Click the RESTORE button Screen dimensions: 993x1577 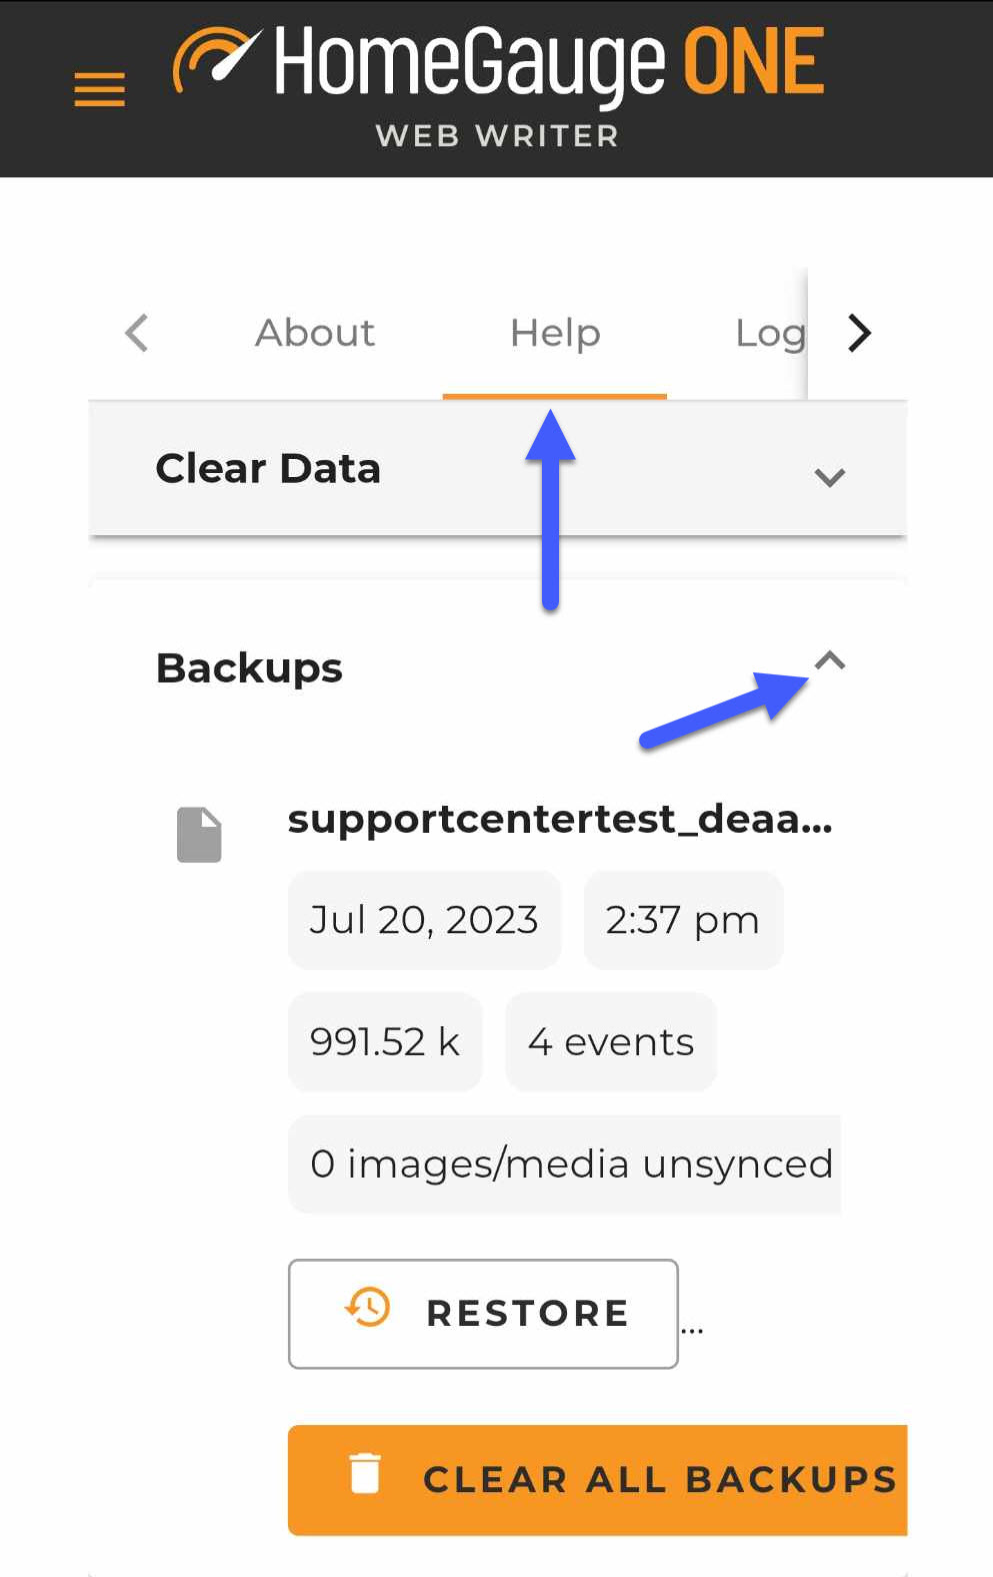pos(483,1313)
